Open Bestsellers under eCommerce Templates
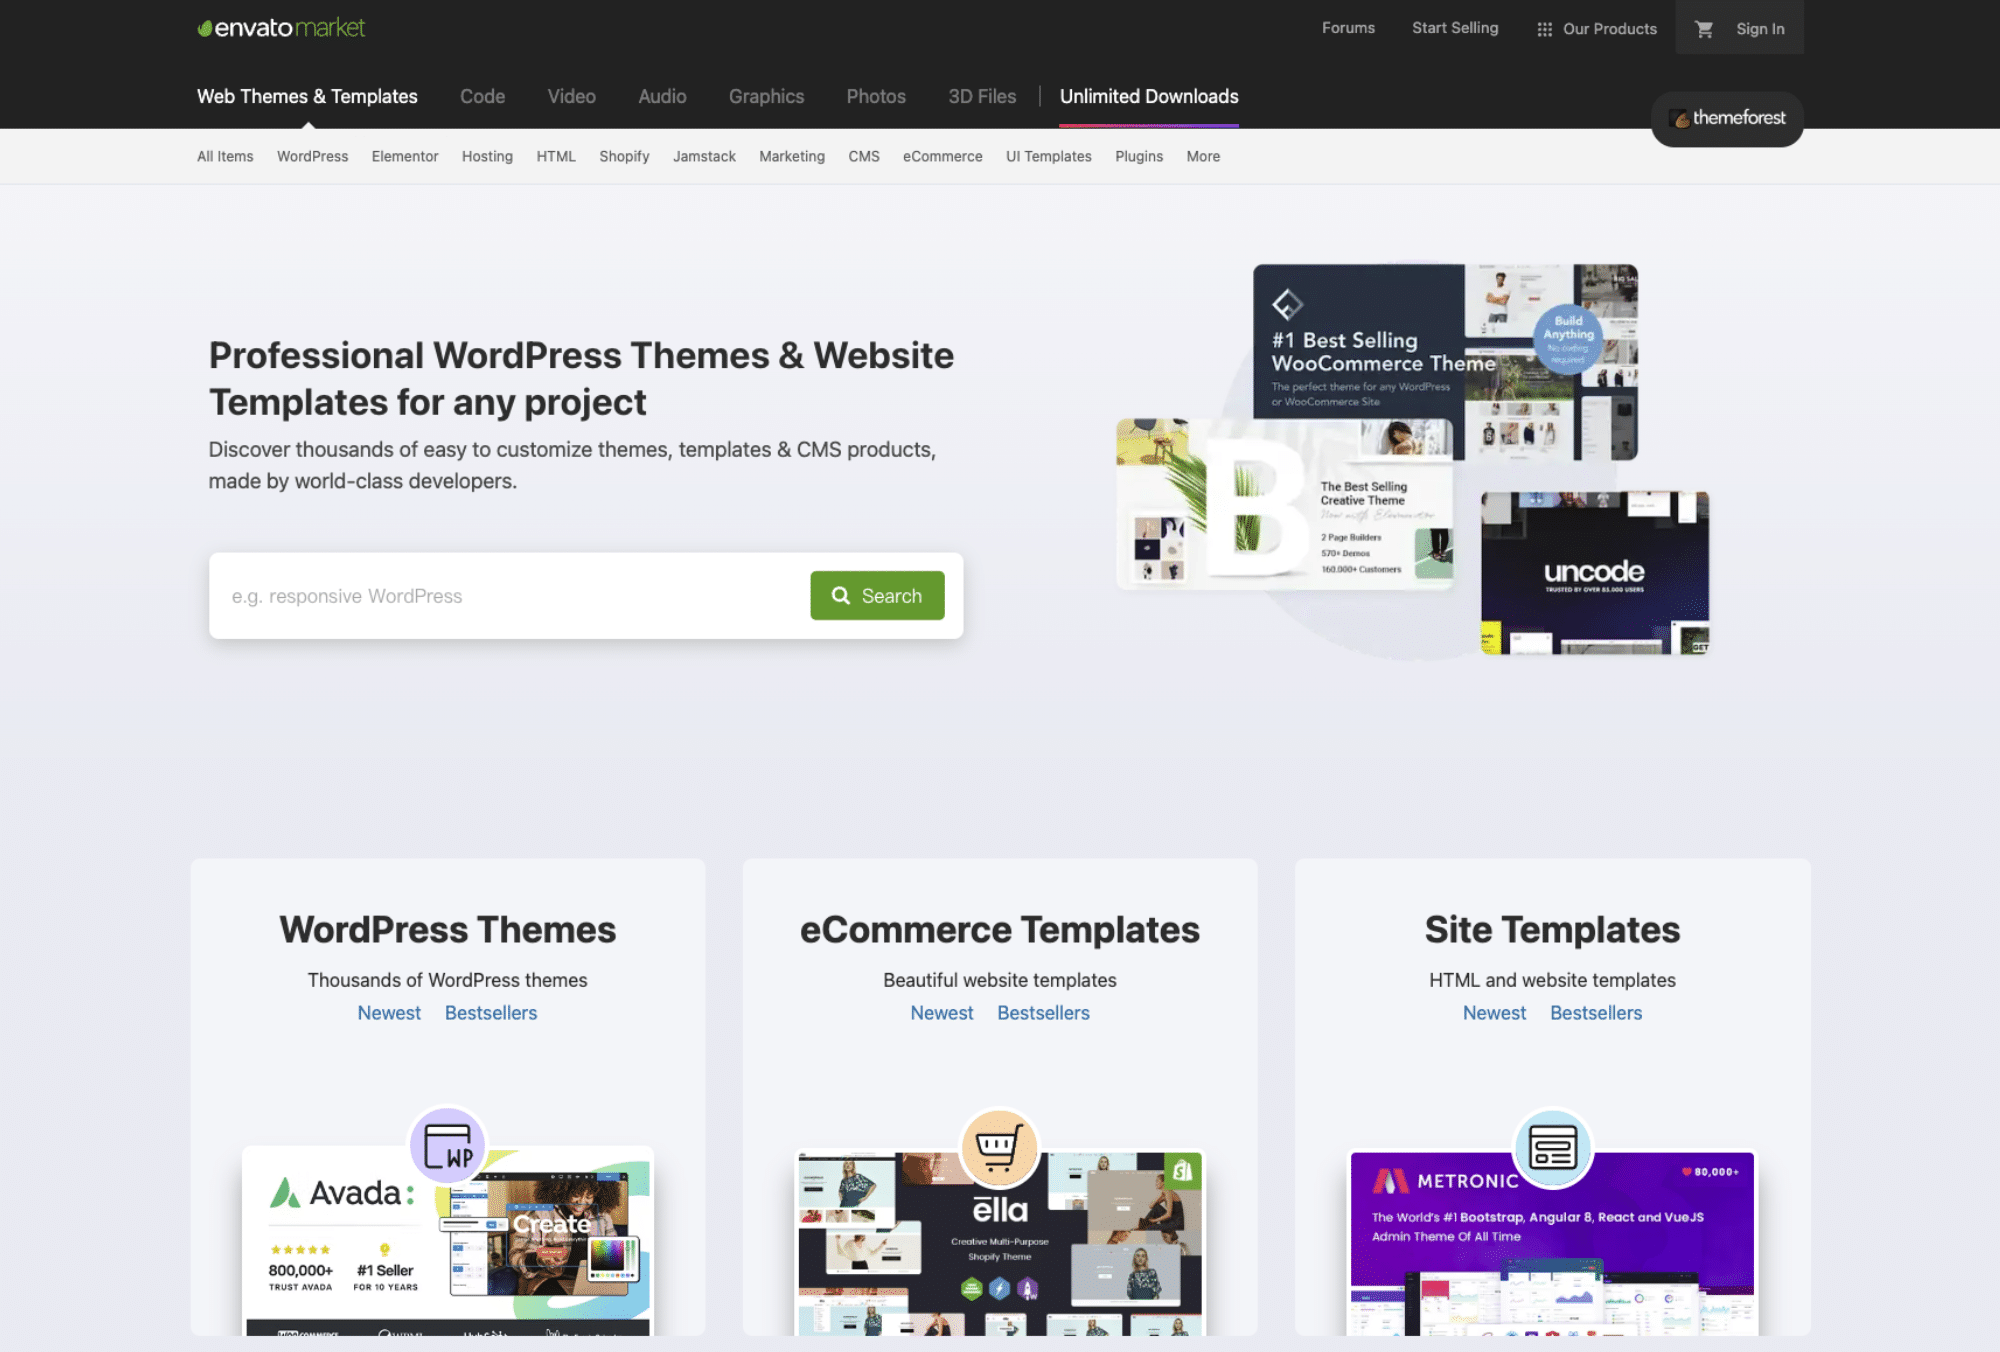This screenshot has height=1352, width=2000. (x=1043, y=1013)
